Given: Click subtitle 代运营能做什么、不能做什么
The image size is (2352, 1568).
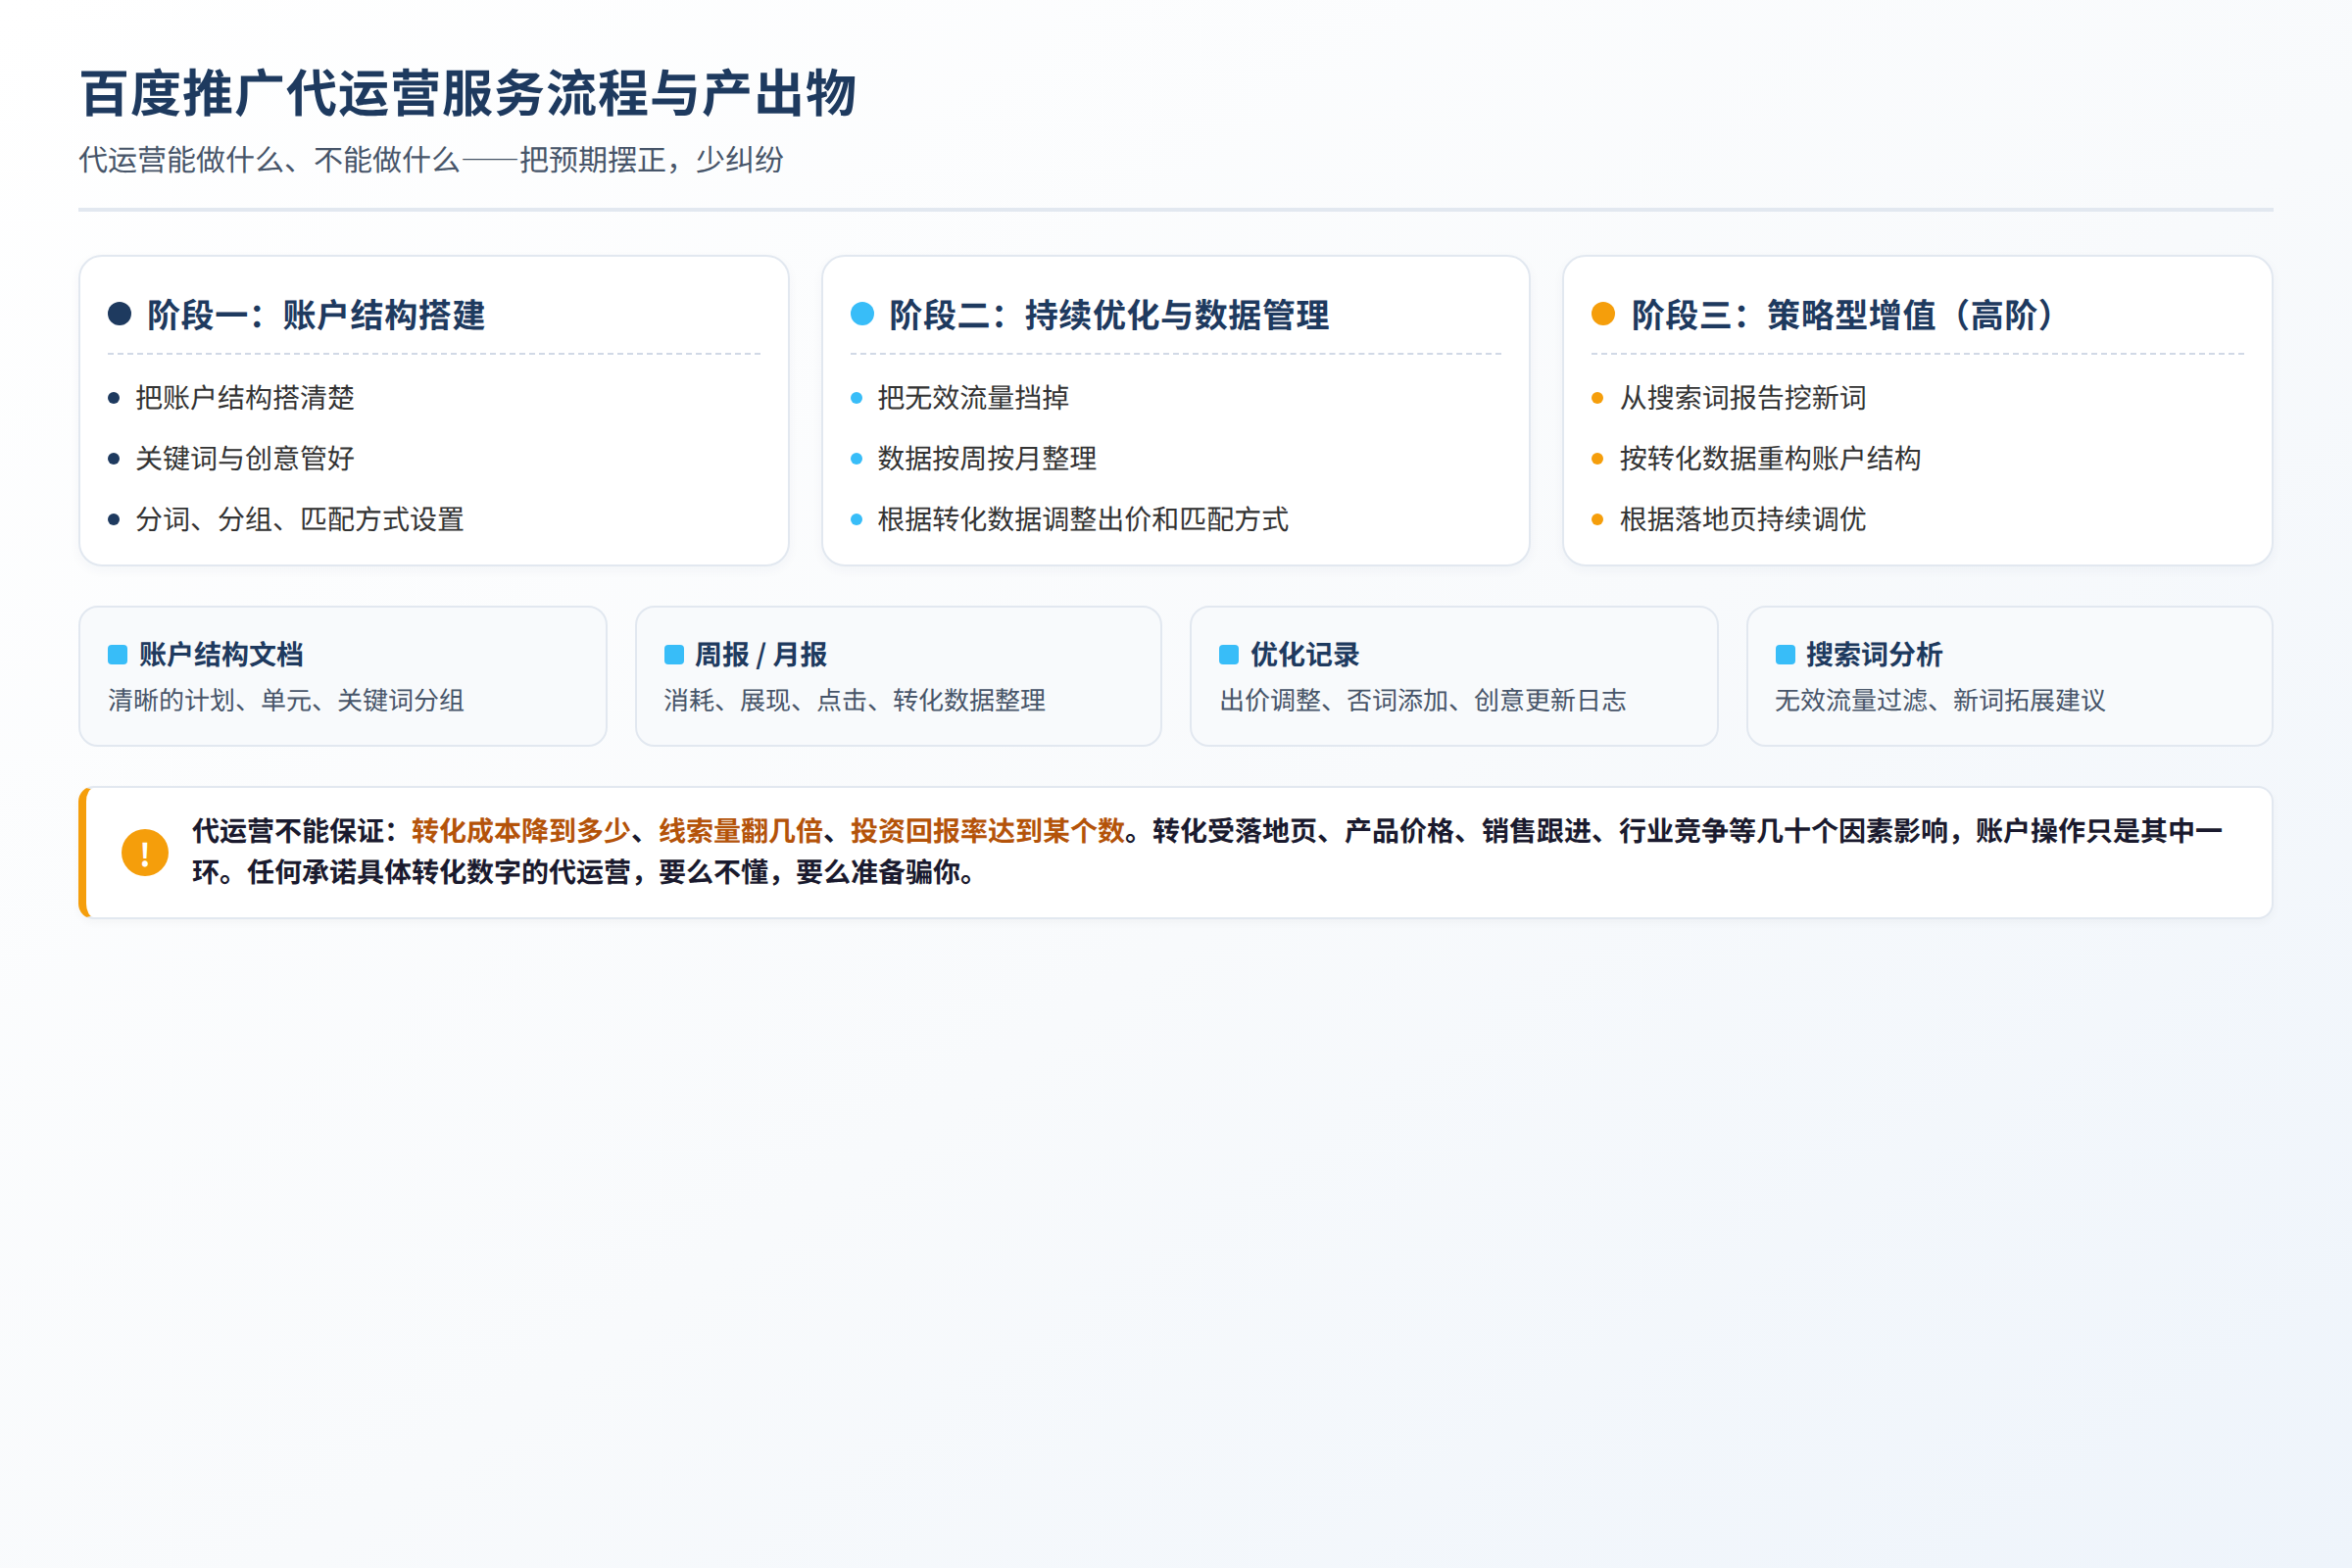Looking at the screenshot, I should coord(269,160).
